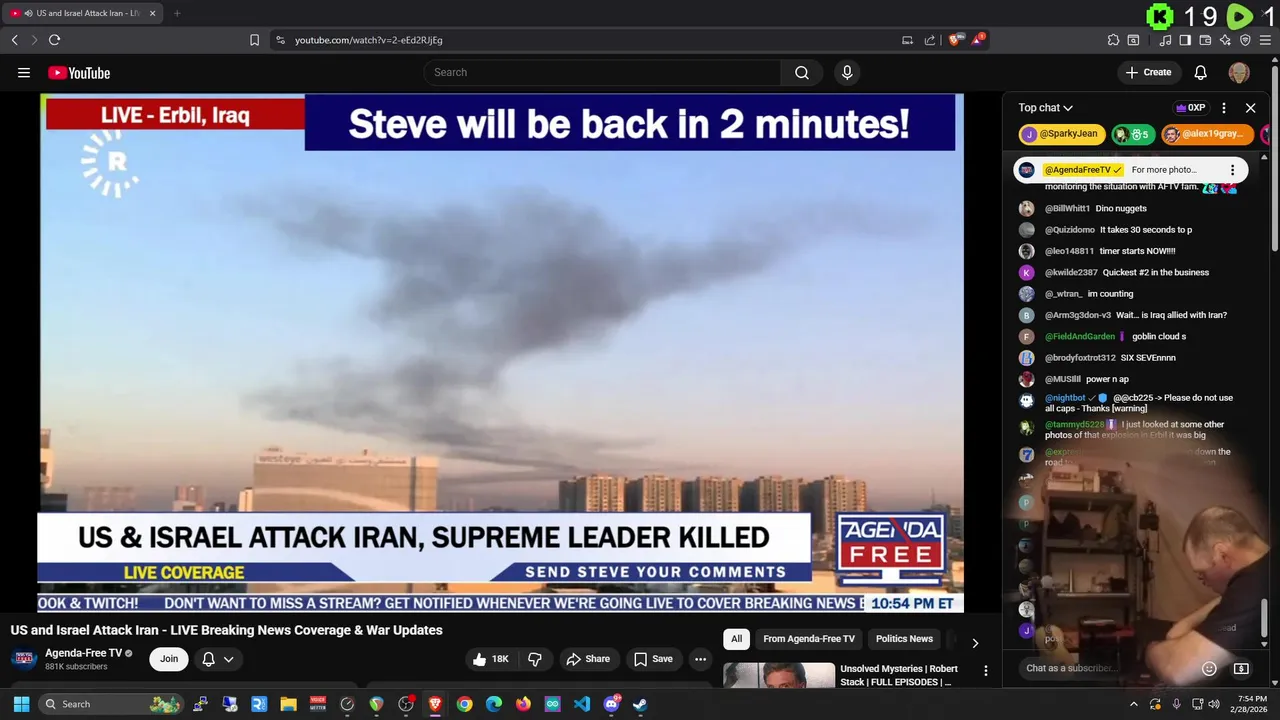
Task: Go to YouTube home via logo
Action: (x=79, y=72)
